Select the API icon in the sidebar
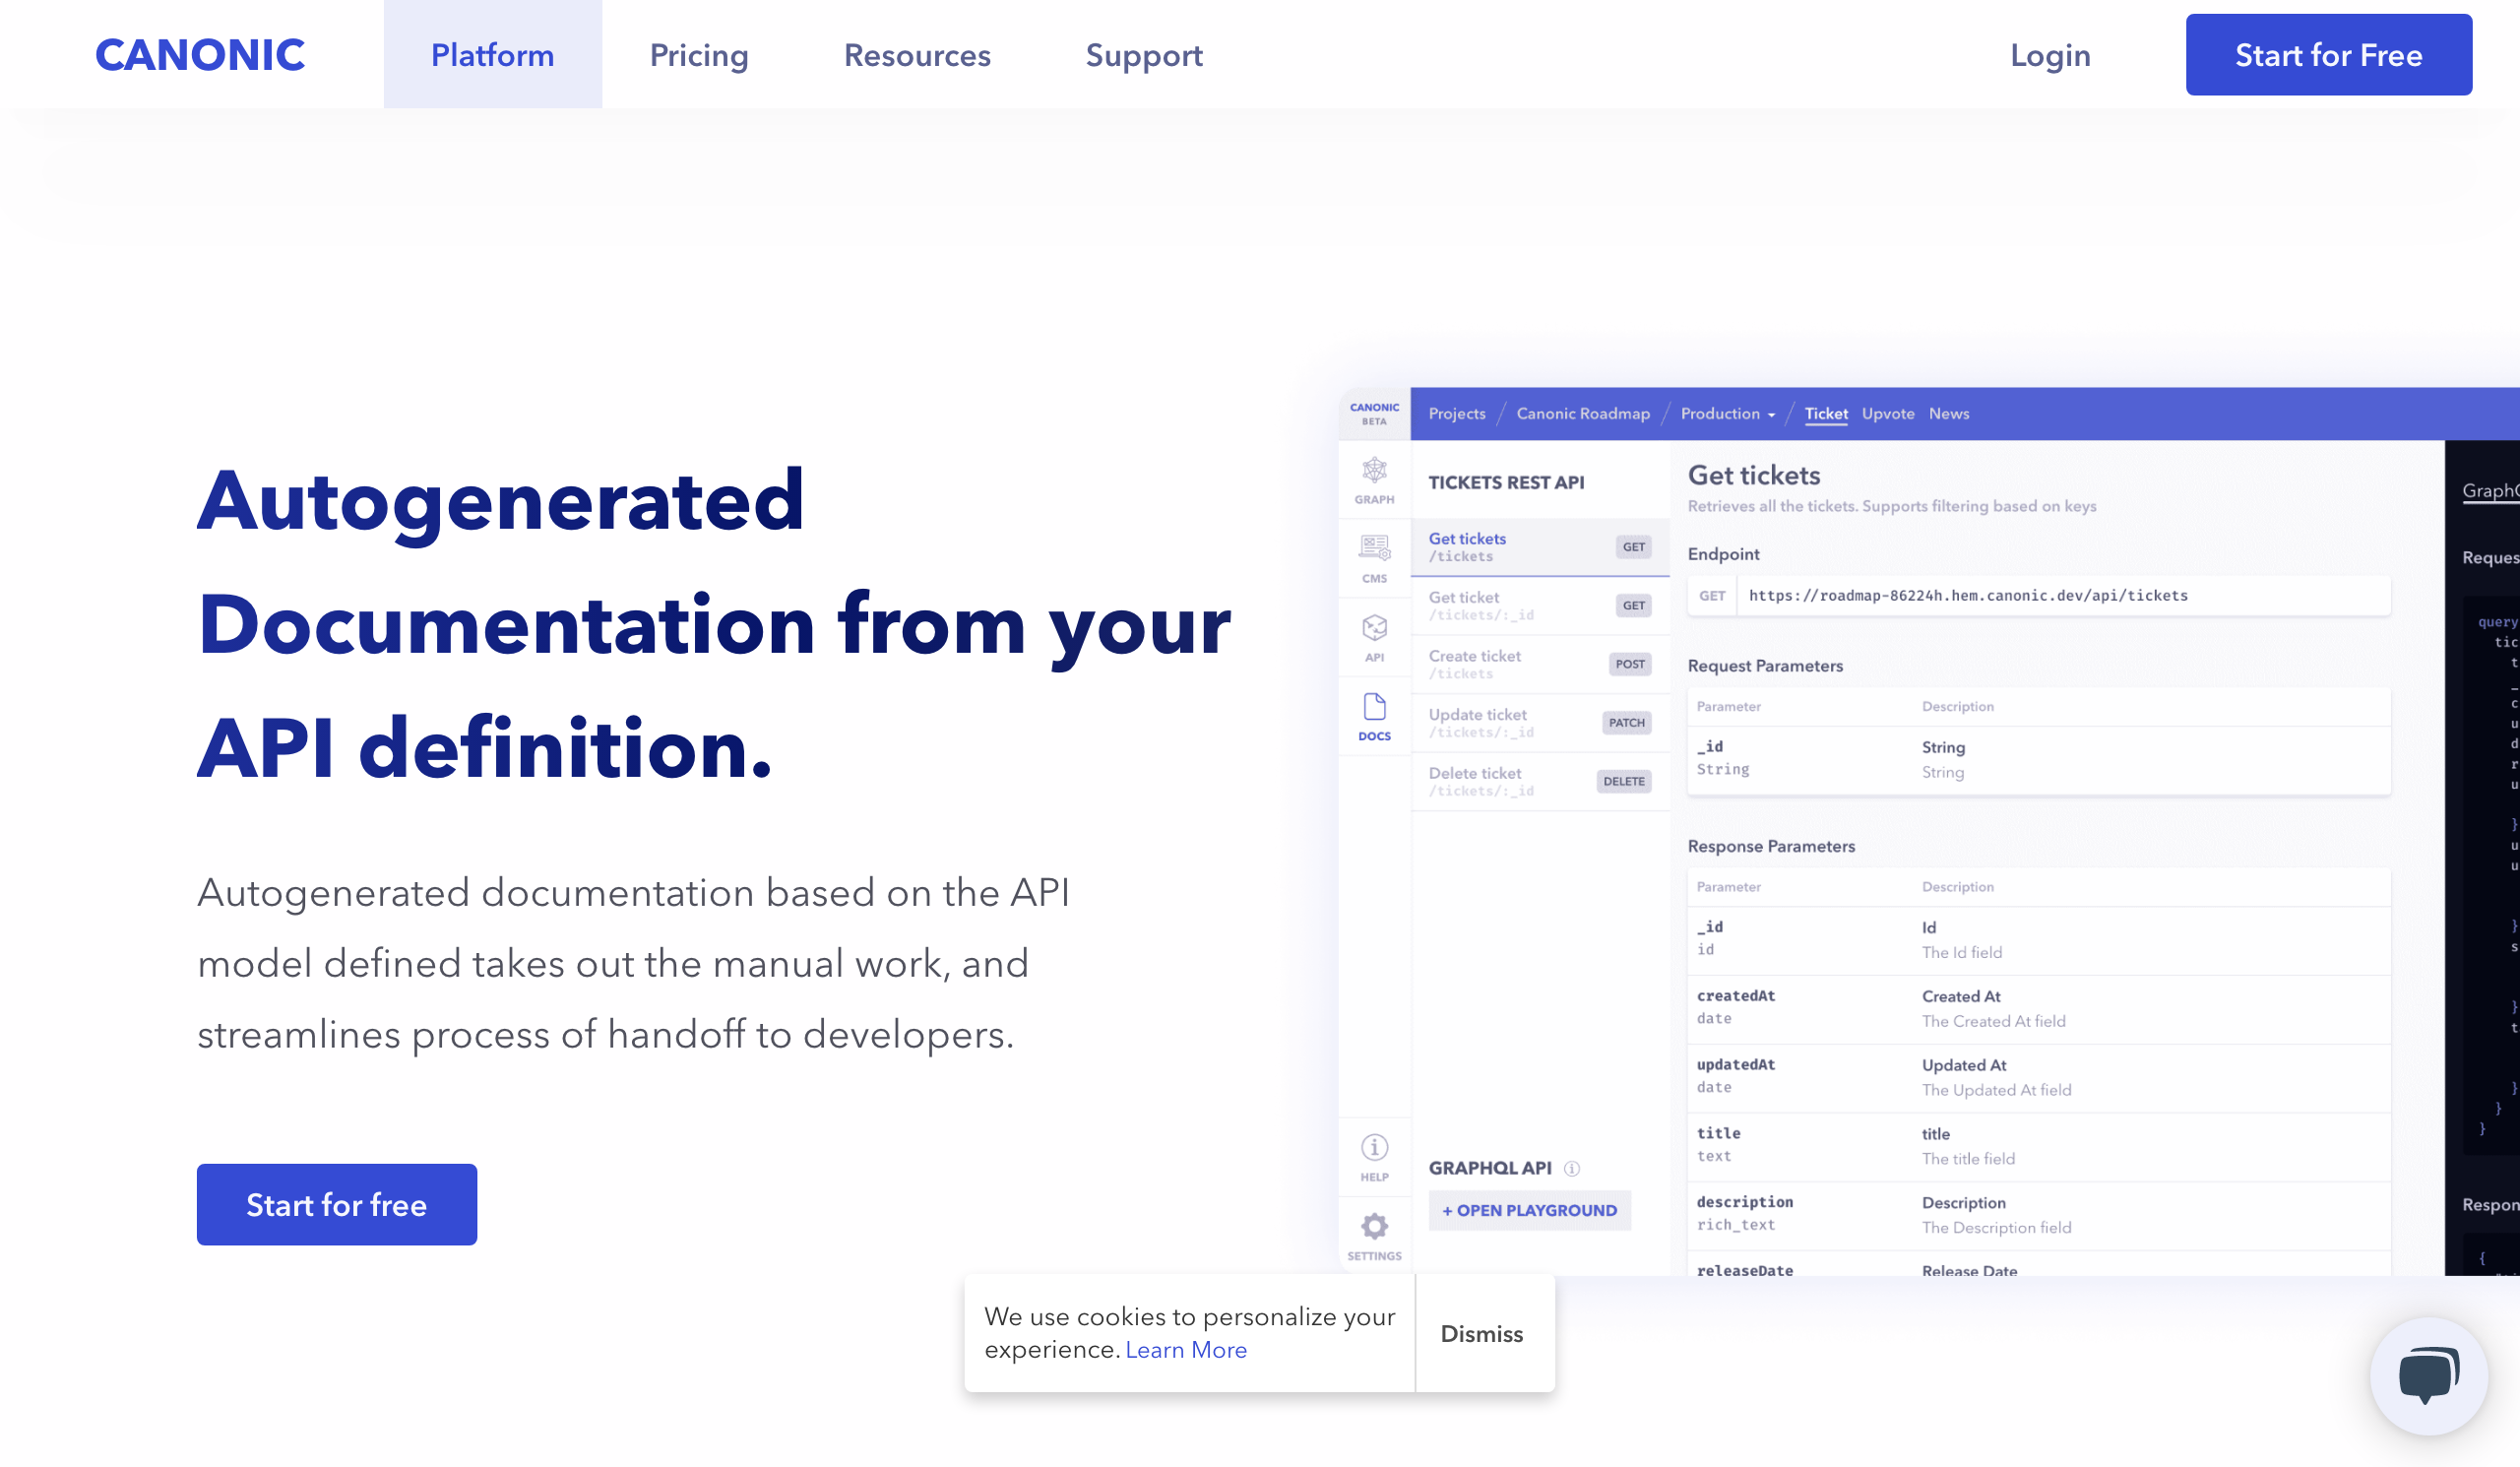The image size is (2520, 1467). coord(1374,638)
